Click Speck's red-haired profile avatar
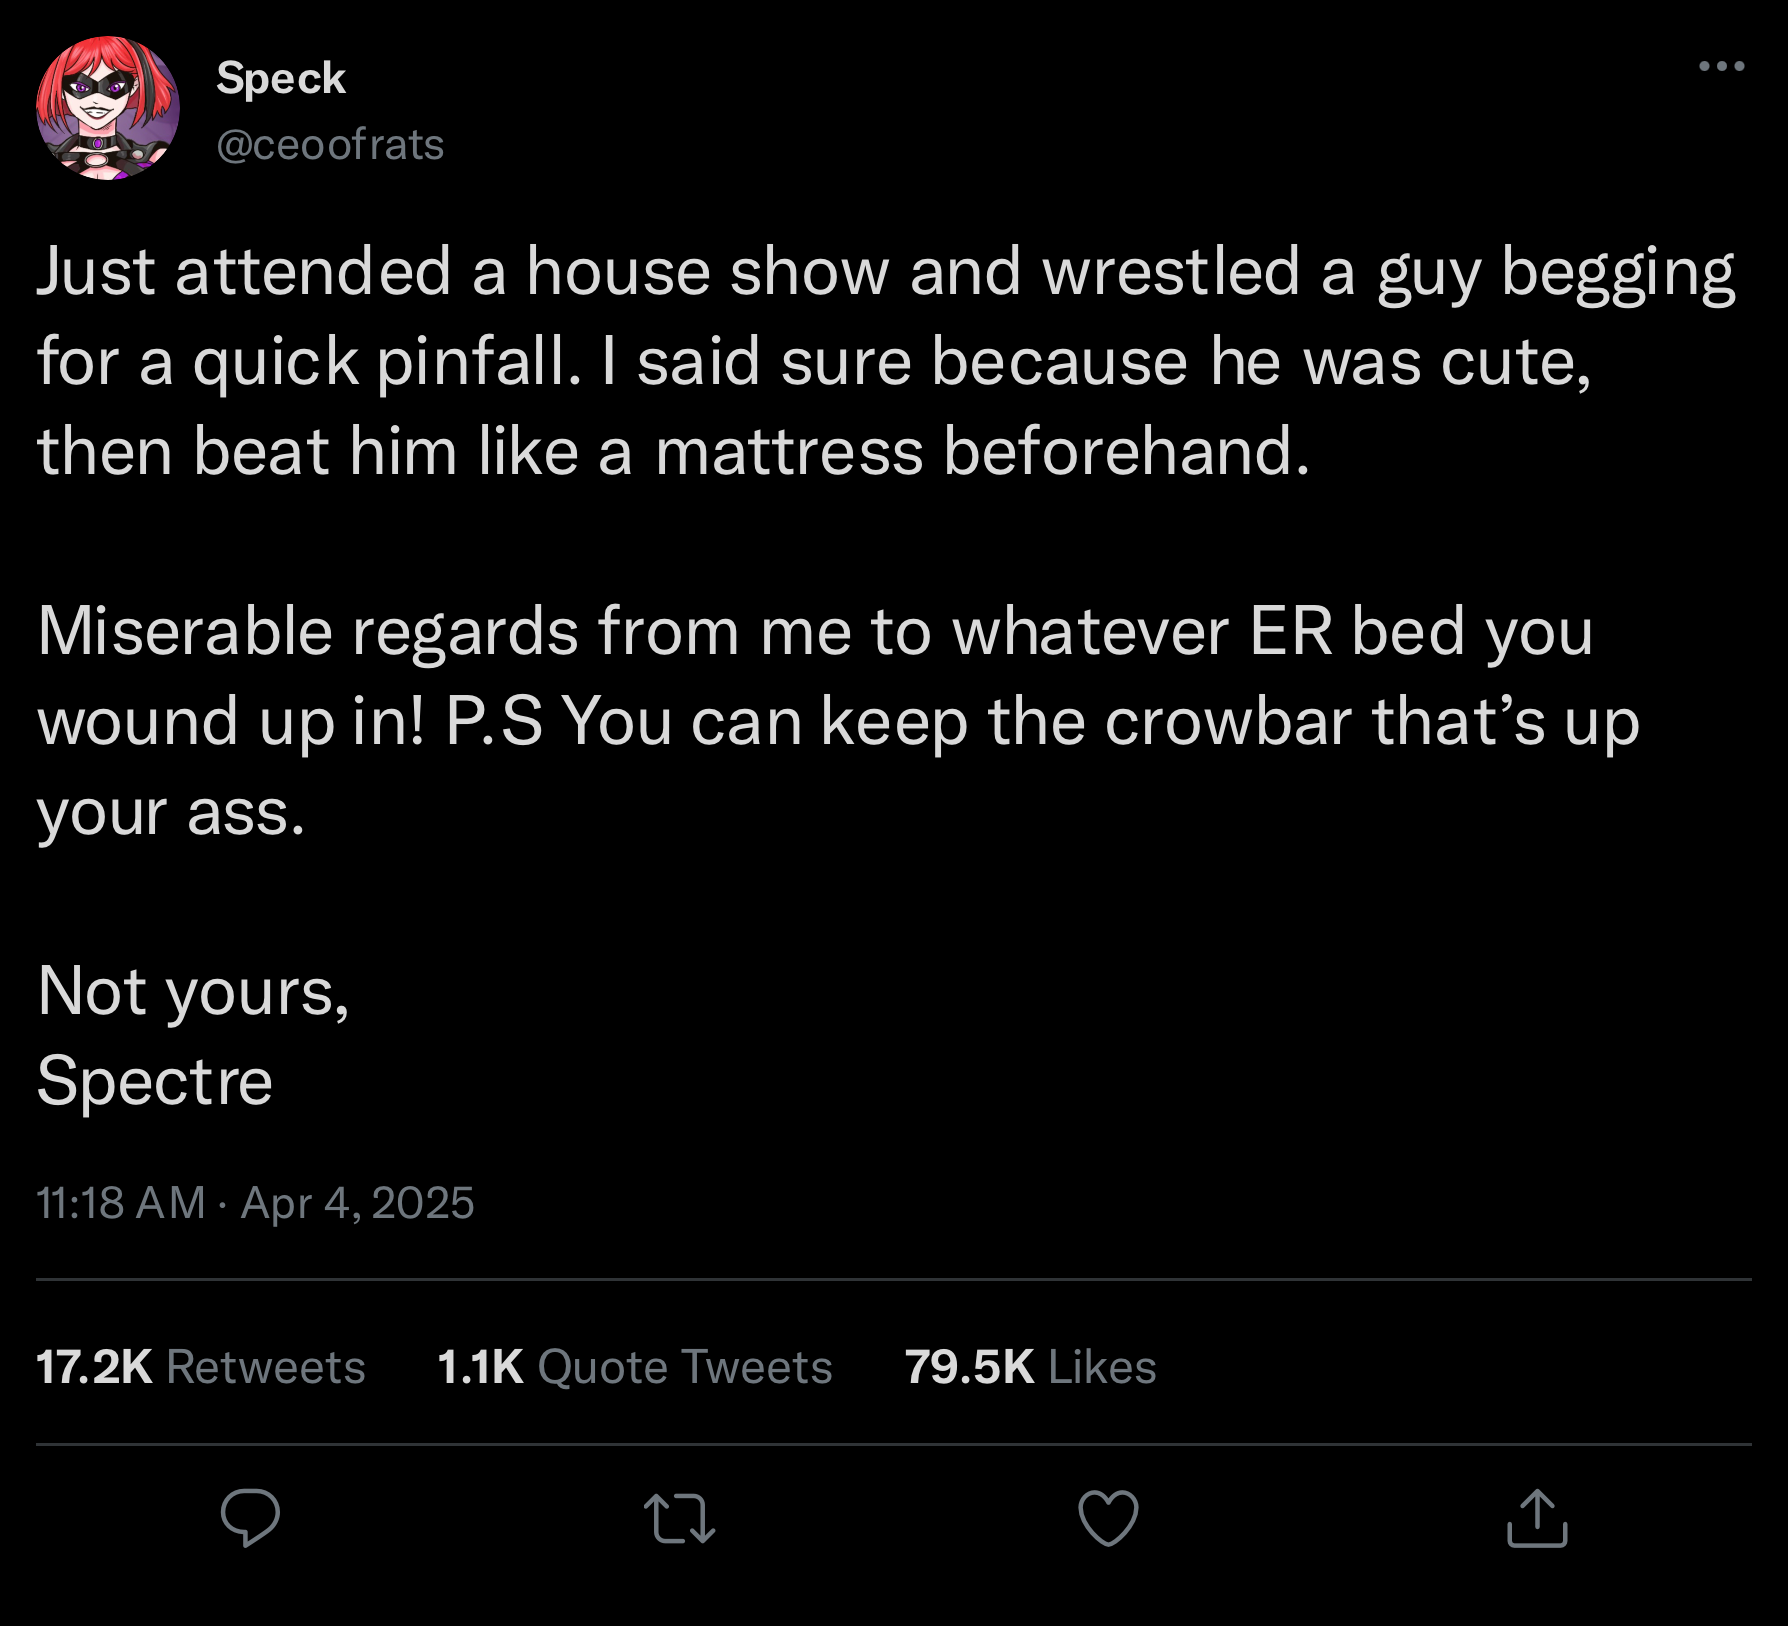The height and width of the screenshot is (1626, 1788). 108,108
